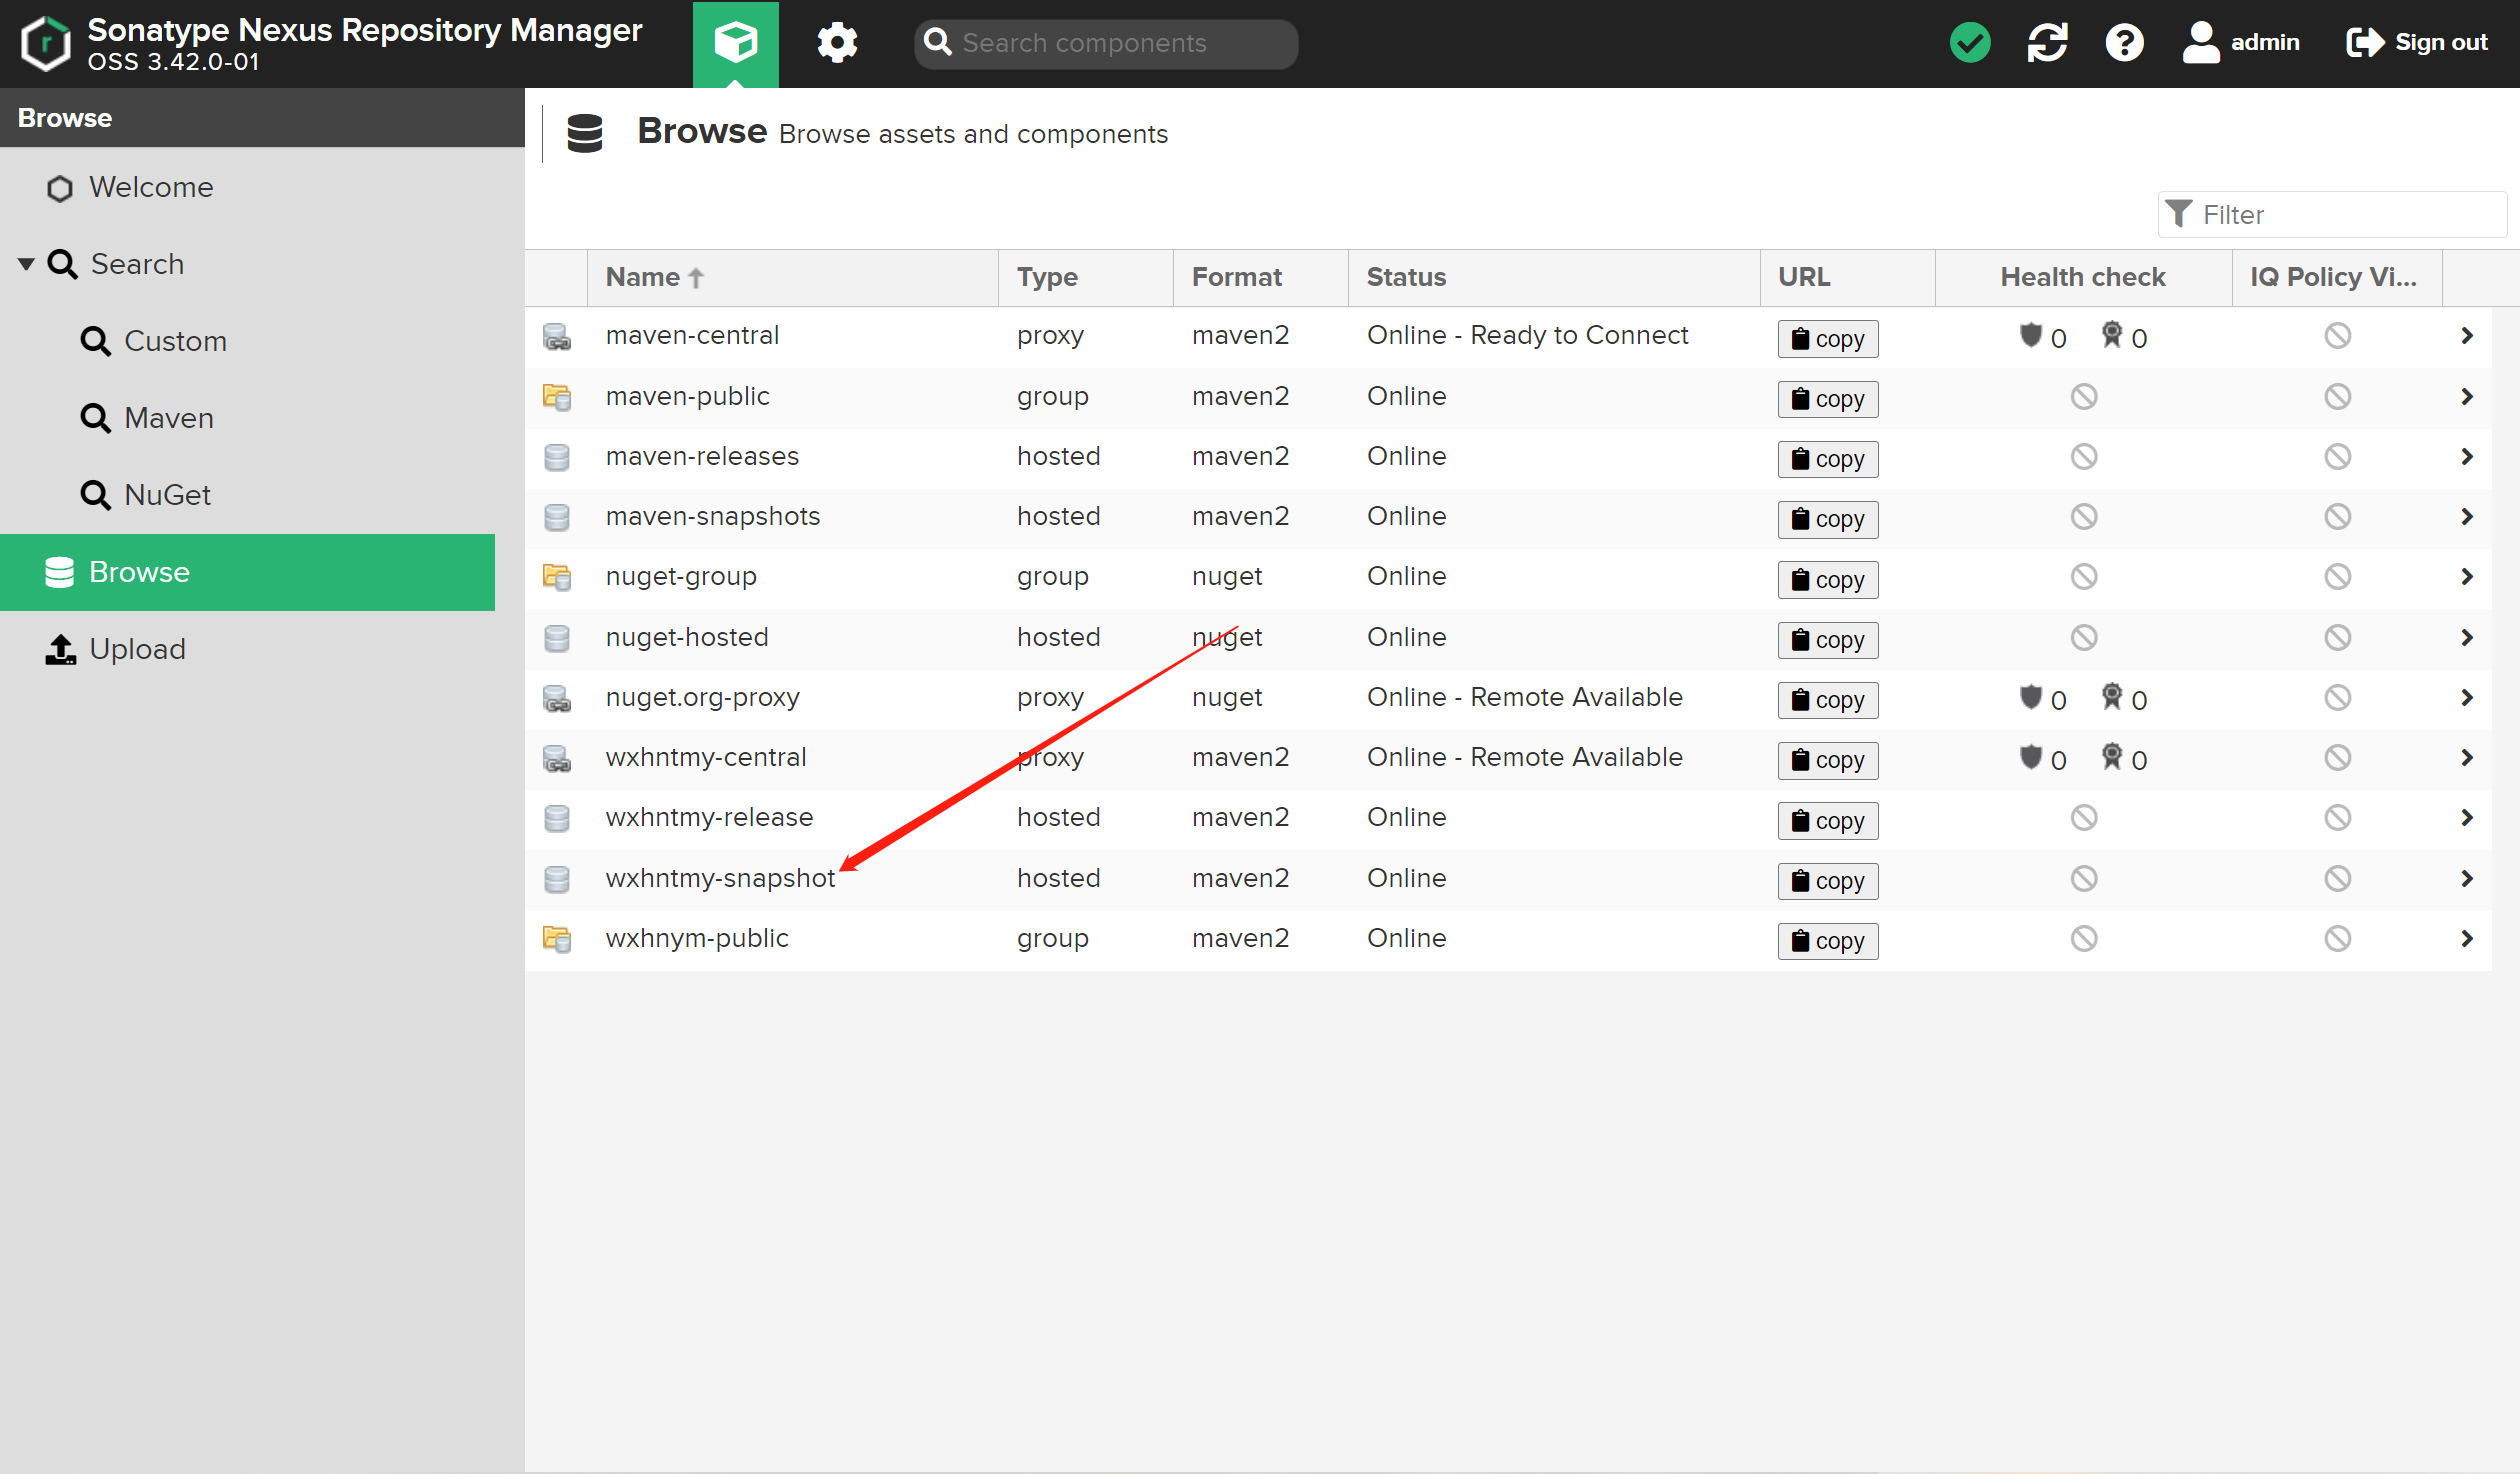Open Search in the sidebar

click(117, 264)
